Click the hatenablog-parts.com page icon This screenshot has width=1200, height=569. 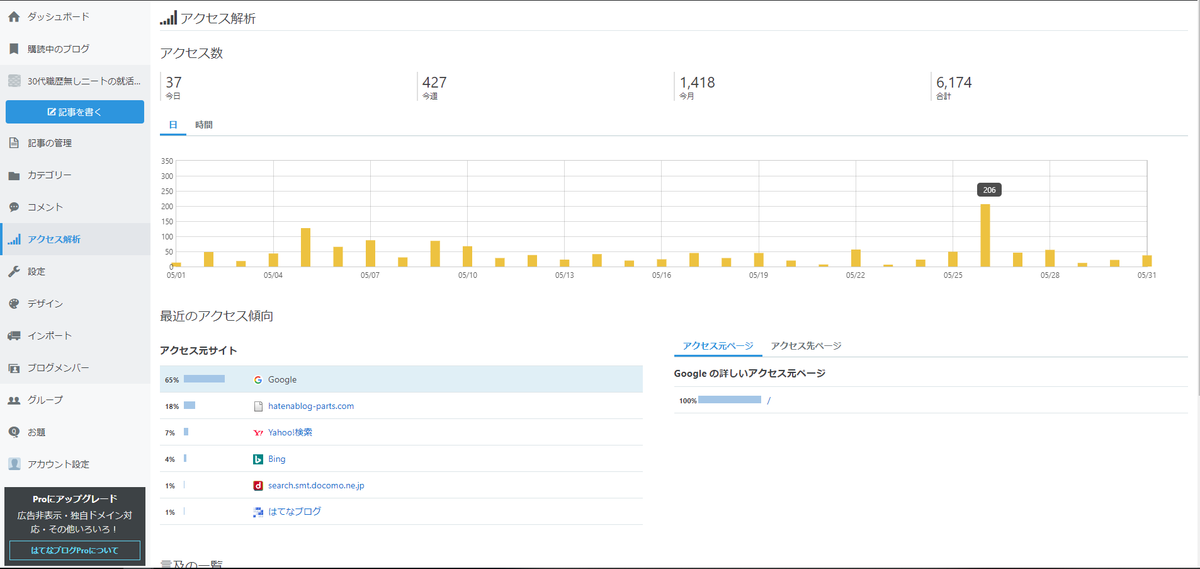(x=258, y=406)
